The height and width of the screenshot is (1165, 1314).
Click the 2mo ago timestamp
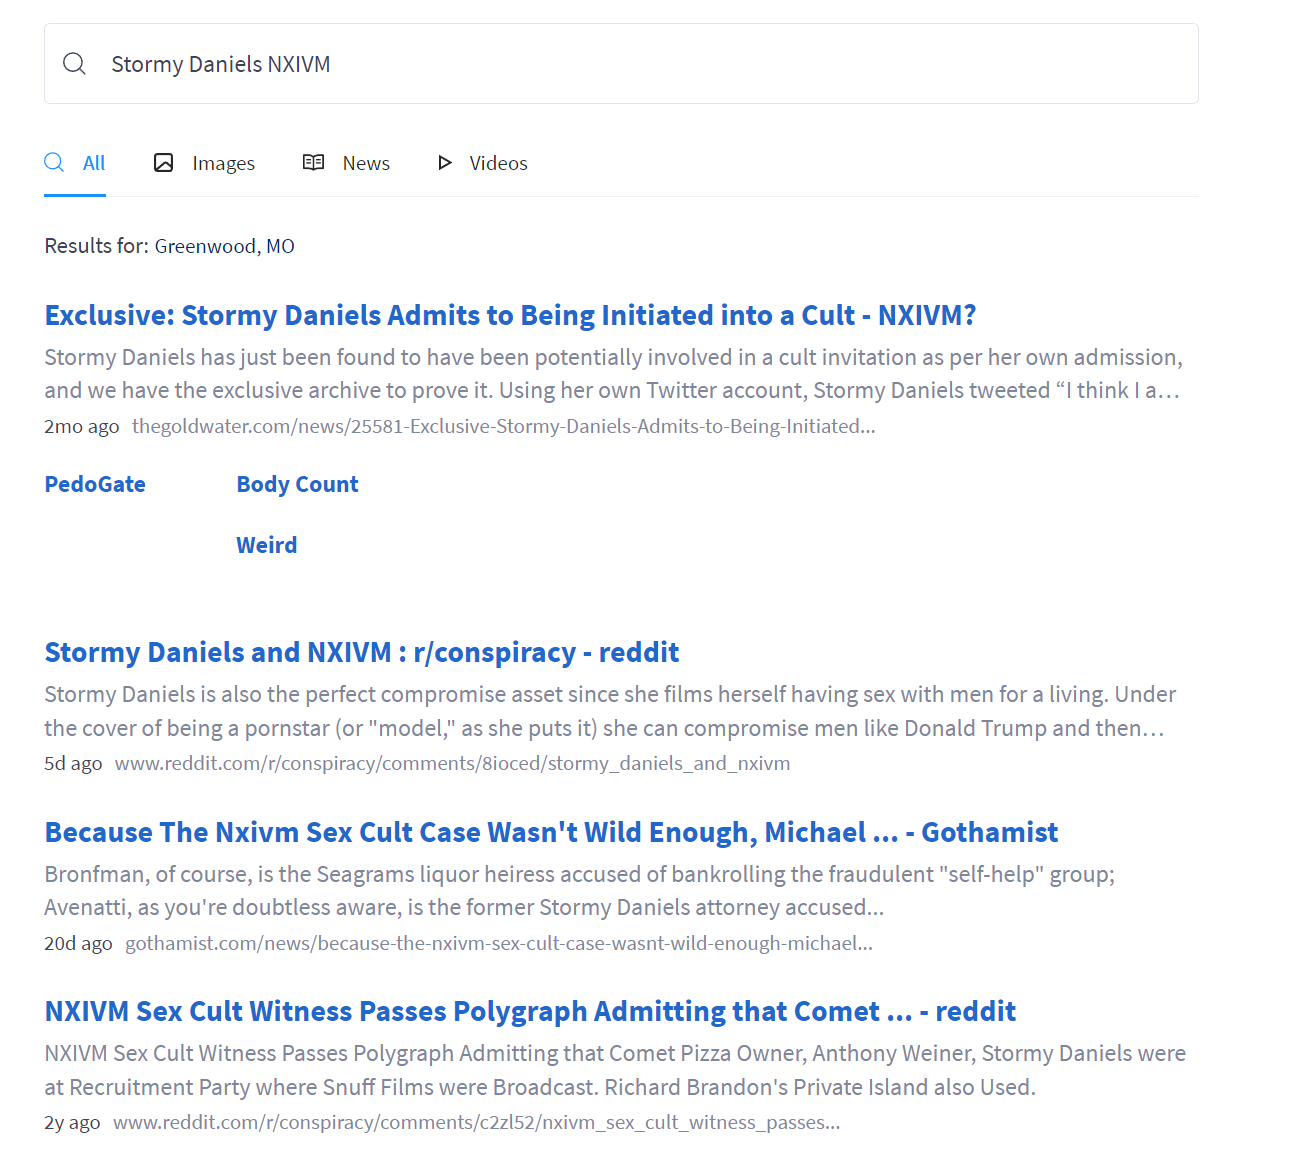(82, 426)
